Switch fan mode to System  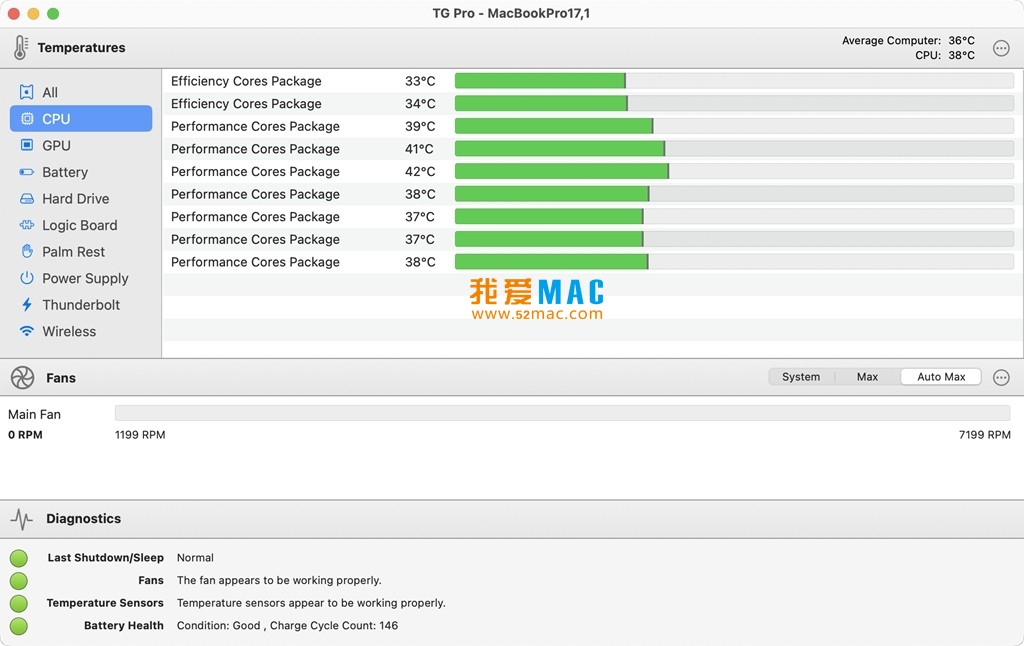[801, 377]
